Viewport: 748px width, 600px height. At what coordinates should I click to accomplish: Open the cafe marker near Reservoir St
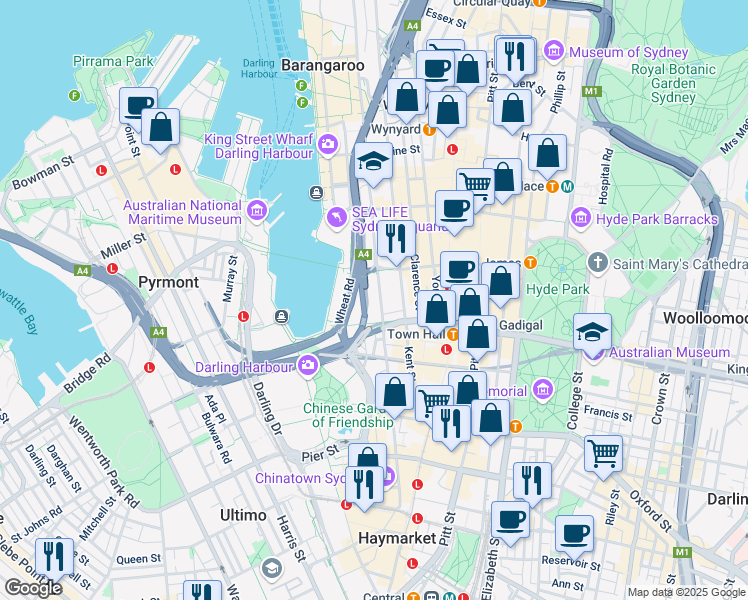click(x=574, y=535)
